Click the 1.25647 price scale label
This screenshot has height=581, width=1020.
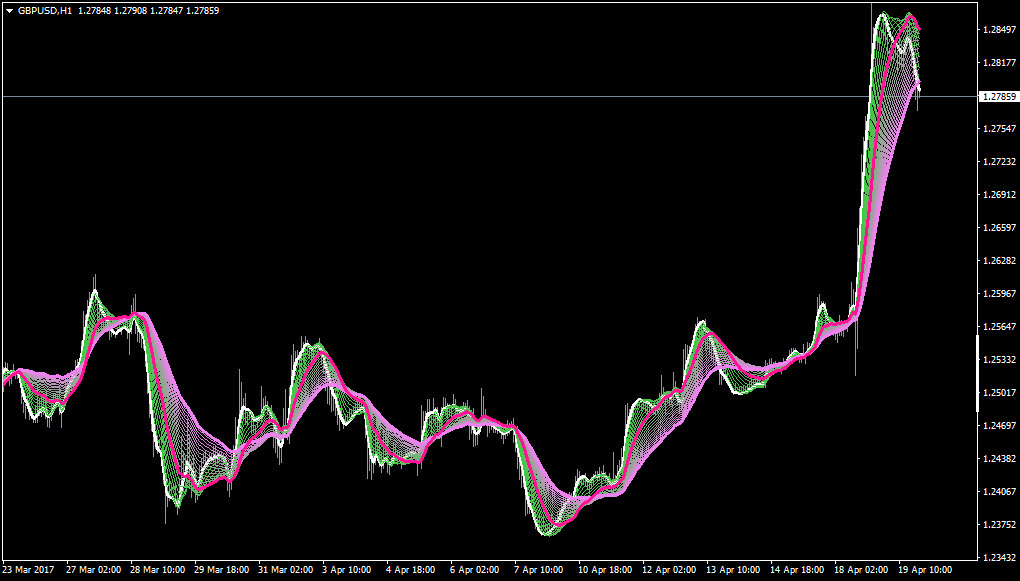point(999,327)
